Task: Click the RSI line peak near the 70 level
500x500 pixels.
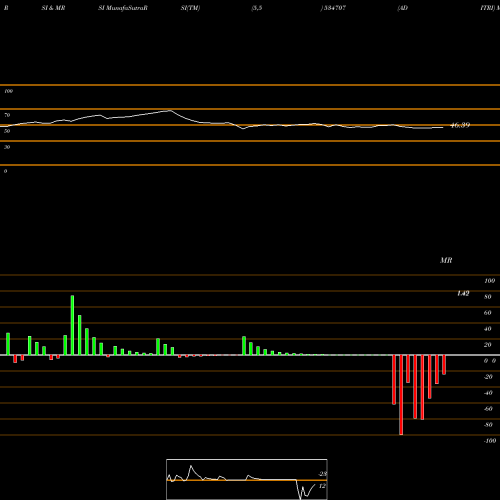Action: pos(170,111)
